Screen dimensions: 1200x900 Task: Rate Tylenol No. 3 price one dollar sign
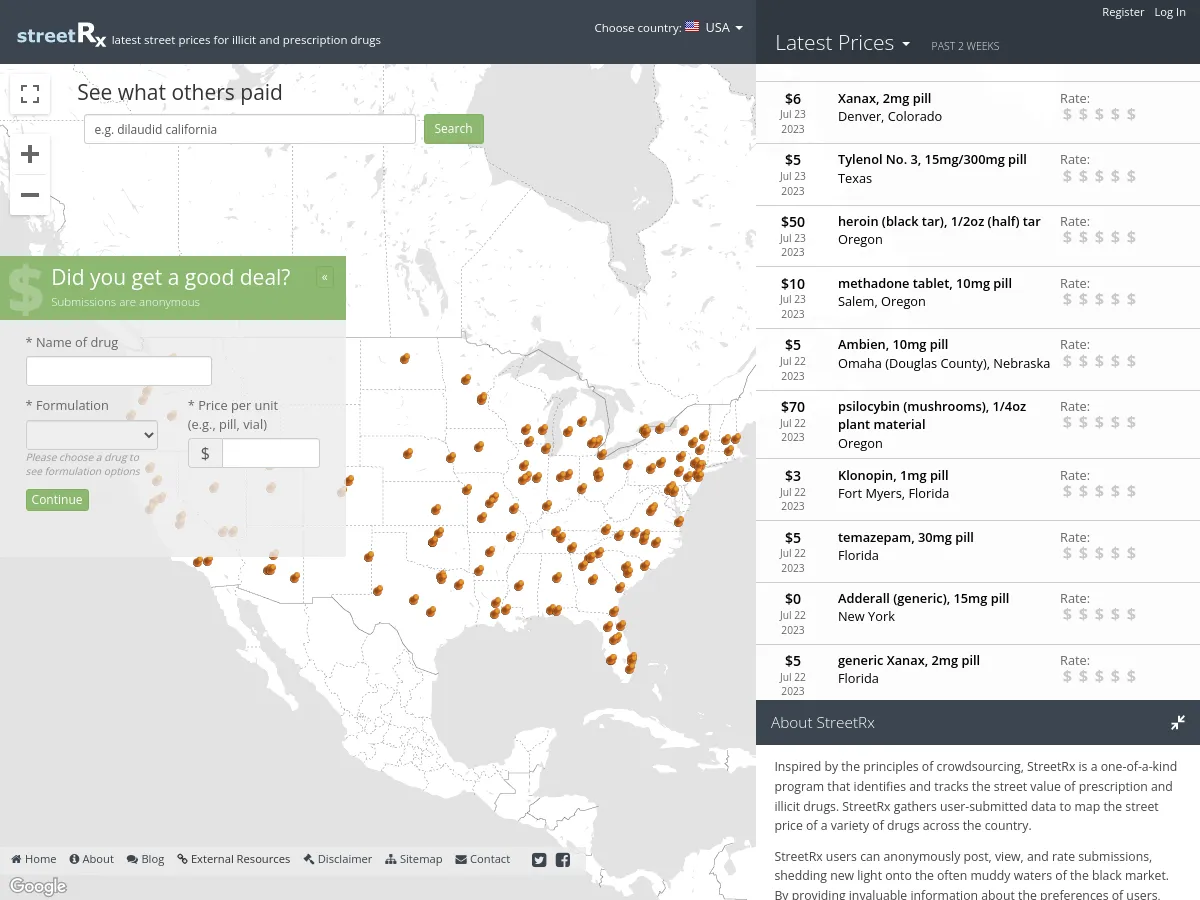point(1067,177)
